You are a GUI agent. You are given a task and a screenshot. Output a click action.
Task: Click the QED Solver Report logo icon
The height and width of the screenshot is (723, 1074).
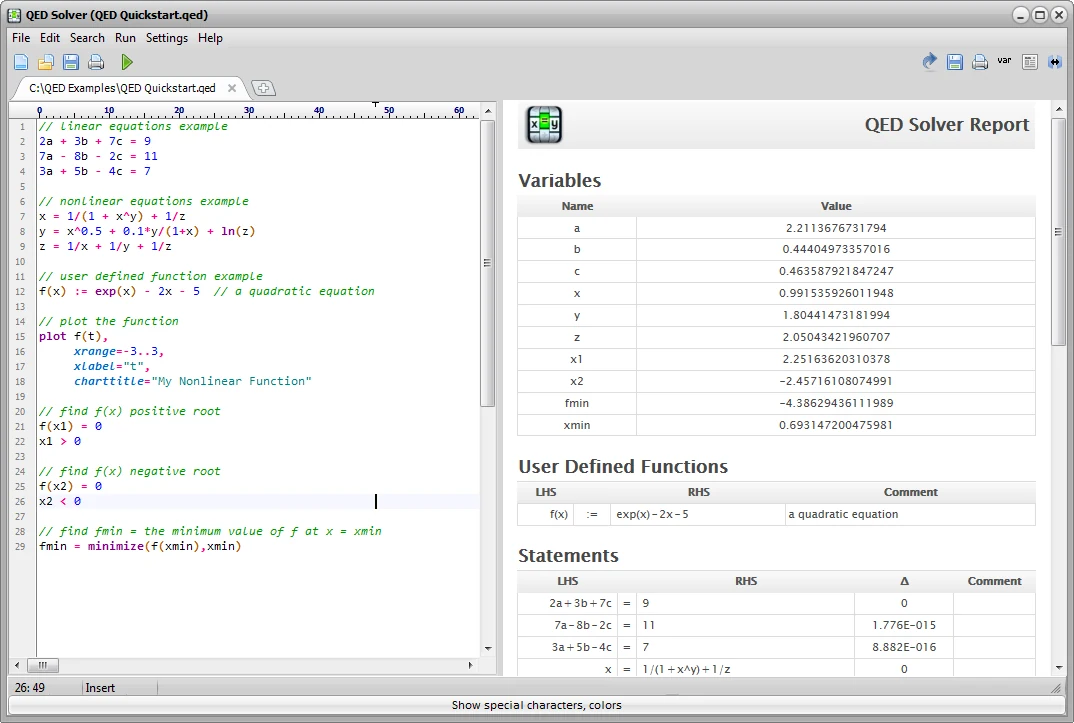(x=544, y=124)
